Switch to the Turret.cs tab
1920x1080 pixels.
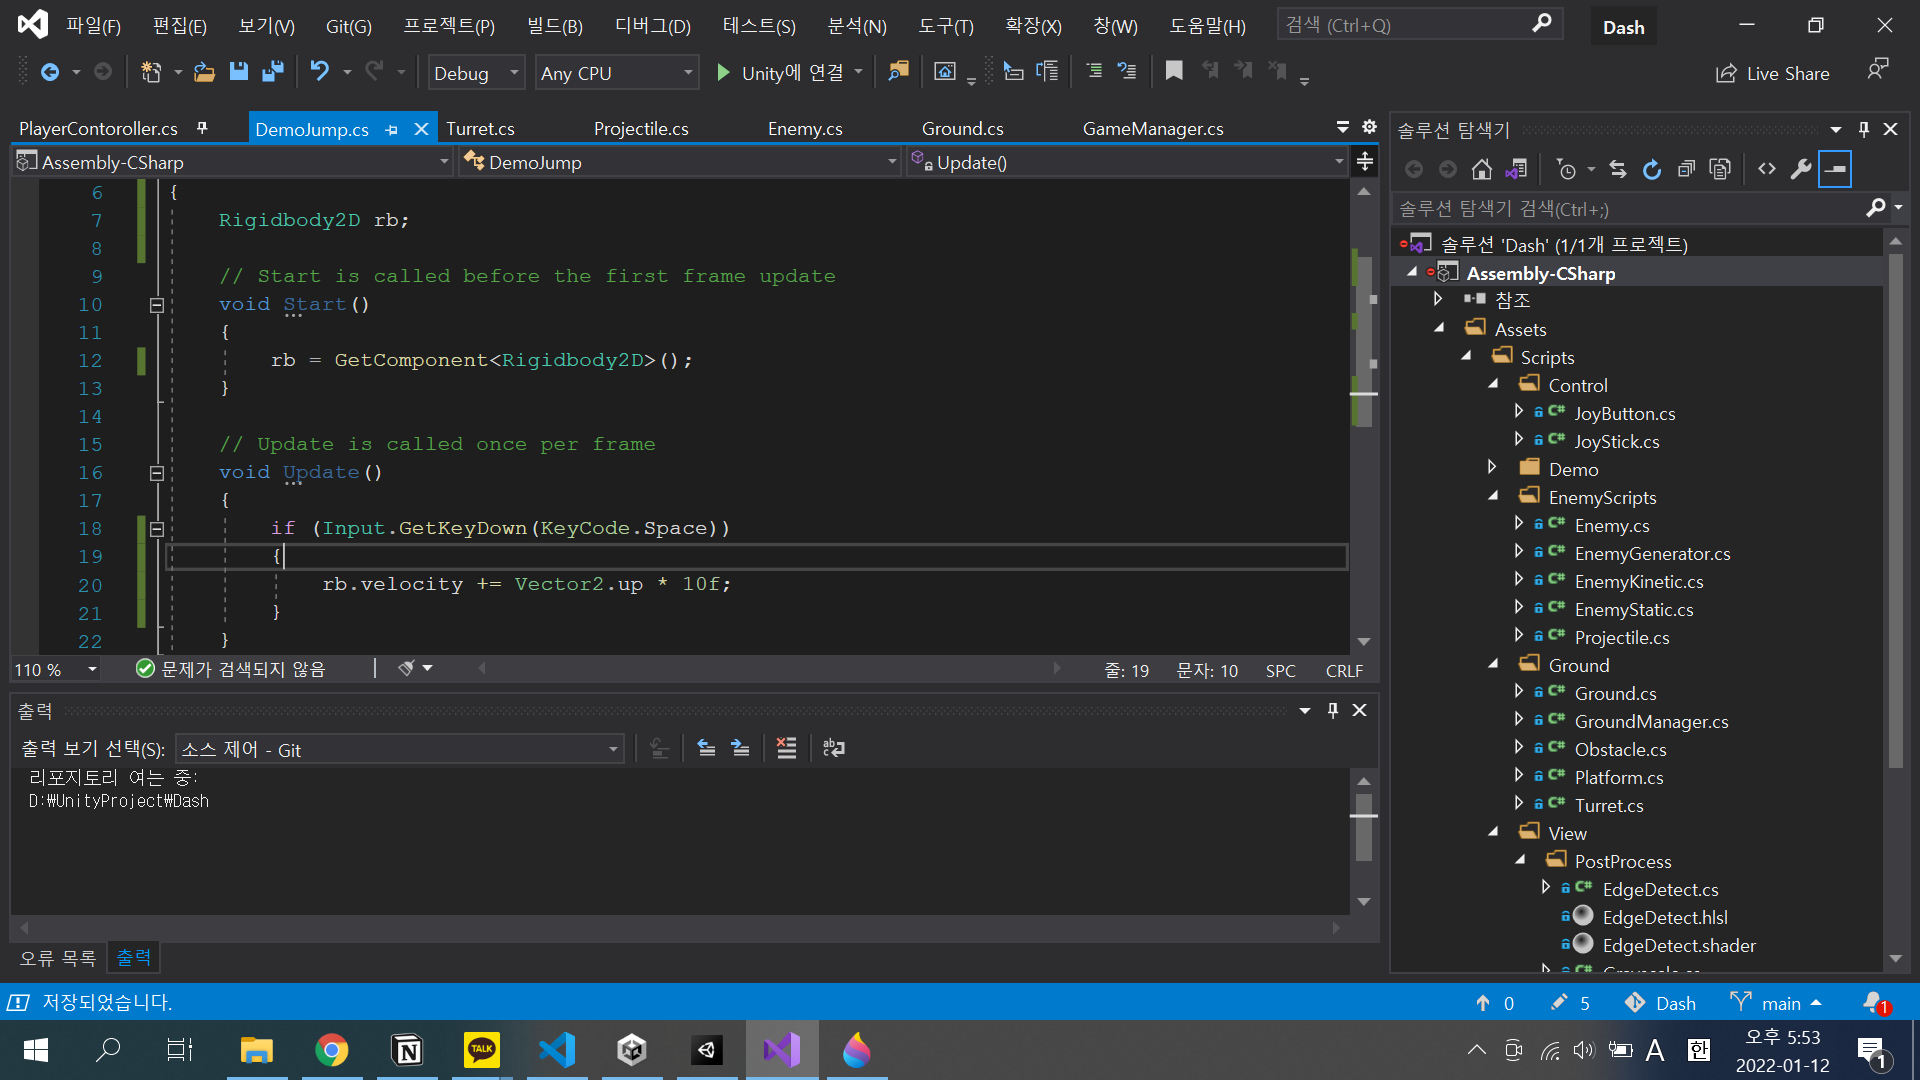click(480, 128)
